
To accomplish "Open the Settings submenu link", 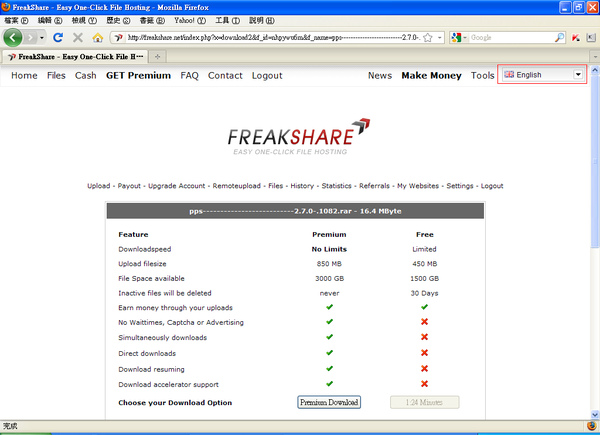I will pos(460,186).
